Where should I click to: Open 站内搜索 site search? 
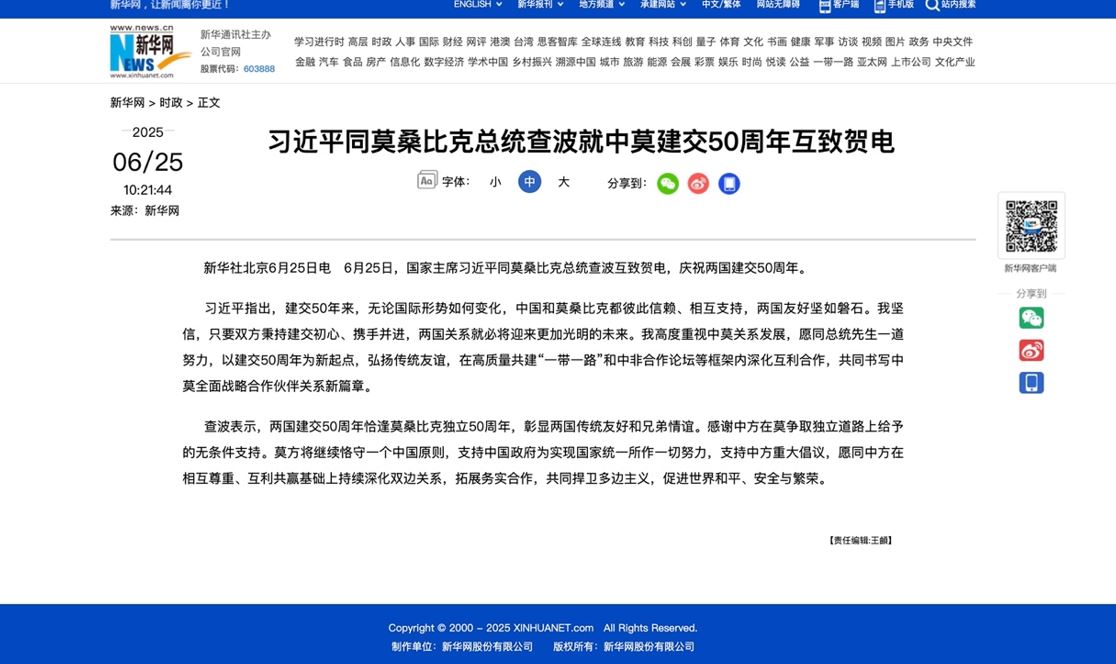951,5
